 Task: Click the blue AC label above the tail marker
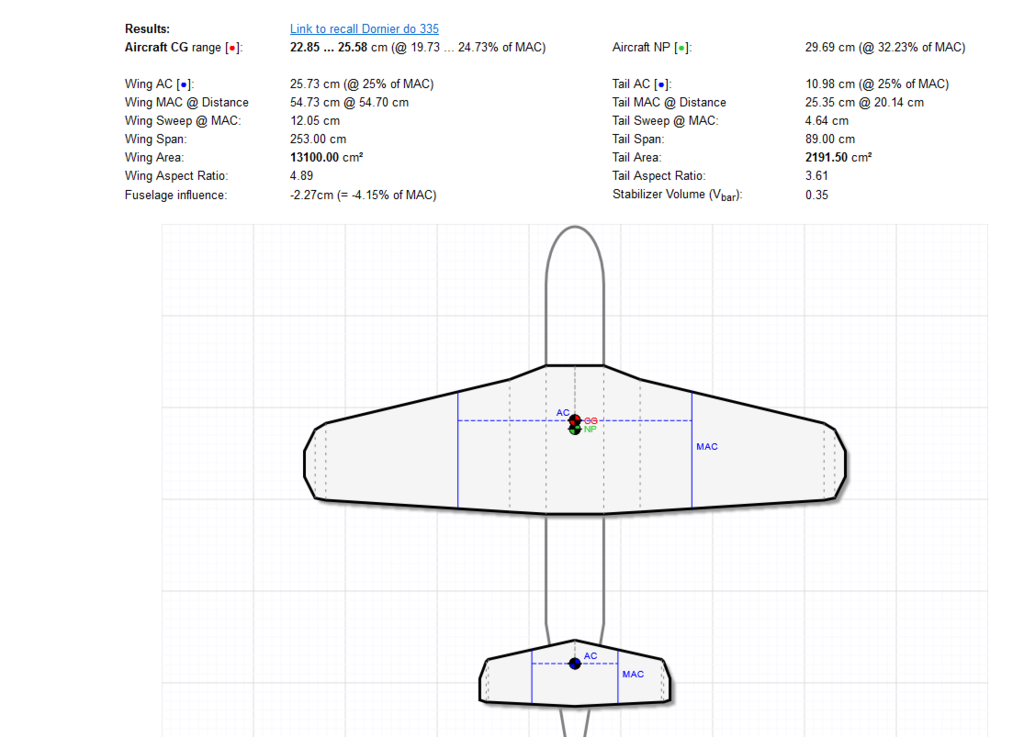[x=590, y=656]
